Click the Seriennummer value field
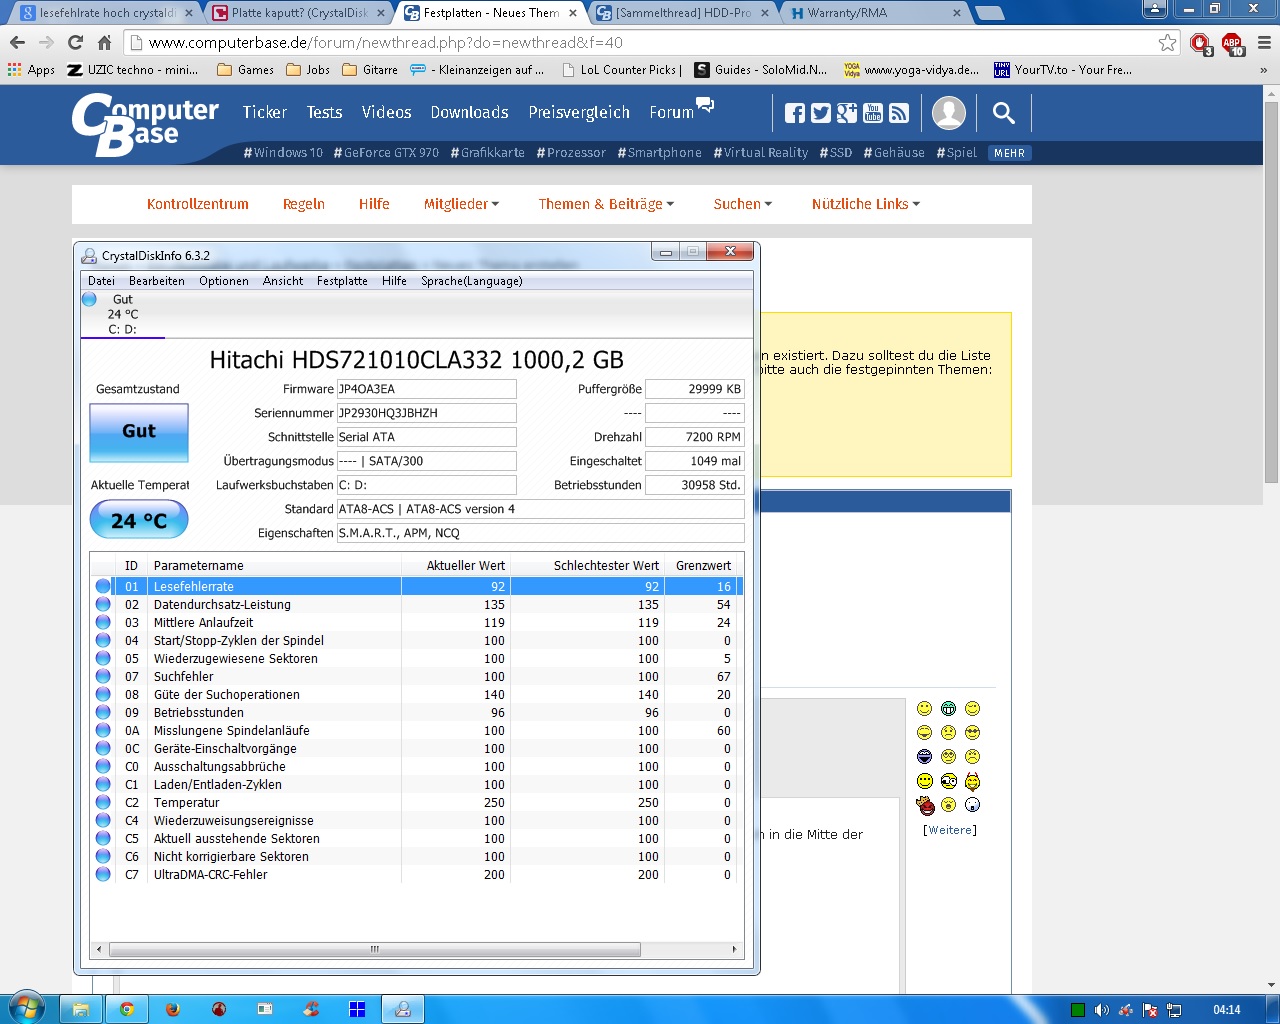Viewport: 1280px width, 1024px height. pos(427,413)
